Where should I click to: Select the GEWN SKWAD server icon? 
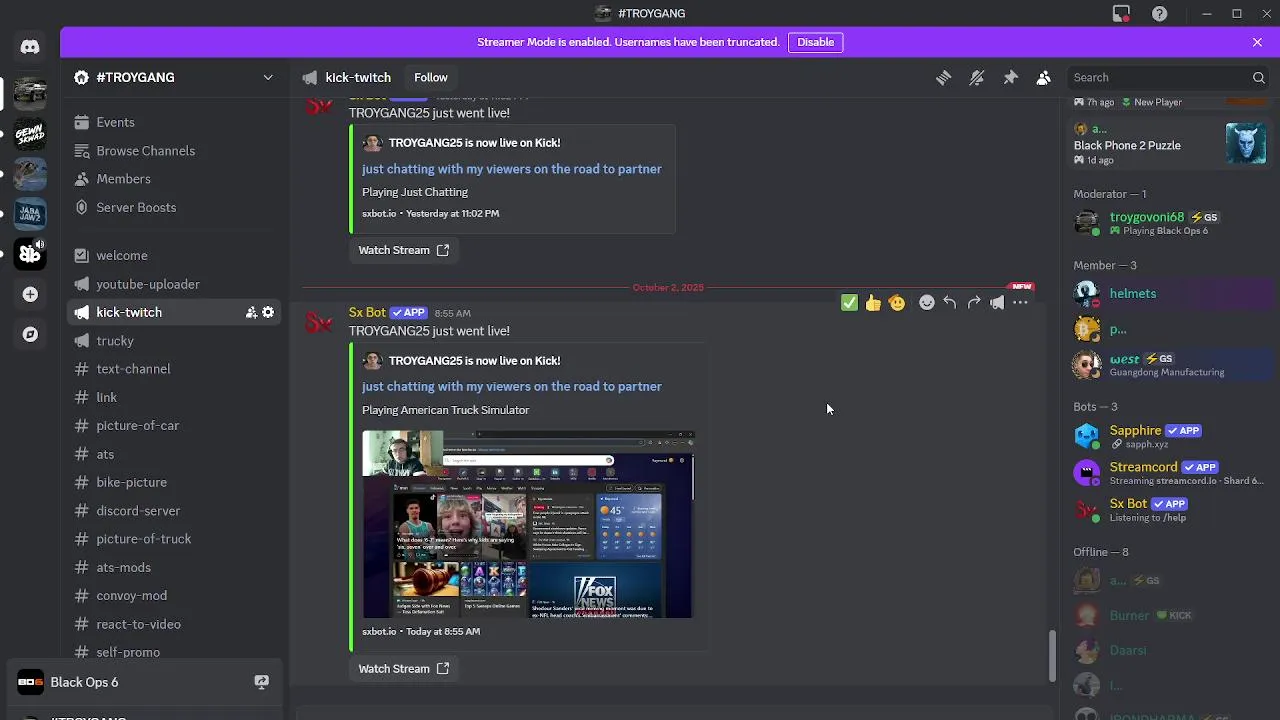coord(30,133)
